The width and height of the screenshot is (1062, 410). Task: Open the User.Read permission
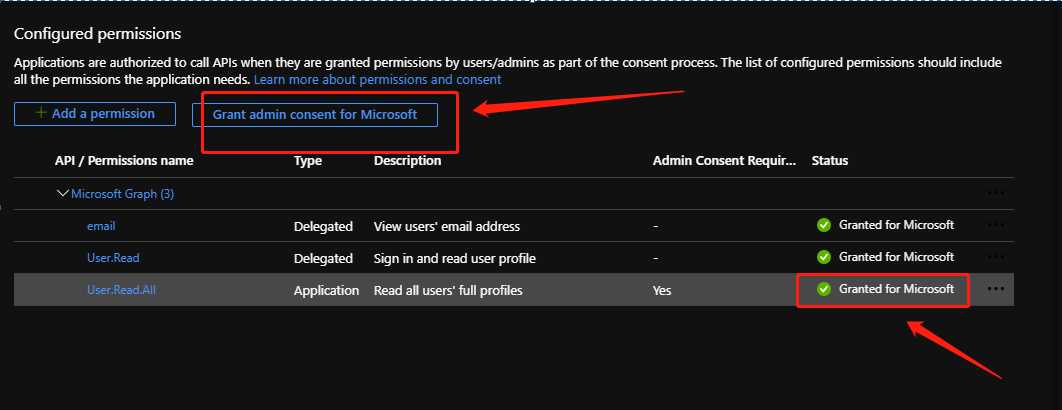(113, 258)
